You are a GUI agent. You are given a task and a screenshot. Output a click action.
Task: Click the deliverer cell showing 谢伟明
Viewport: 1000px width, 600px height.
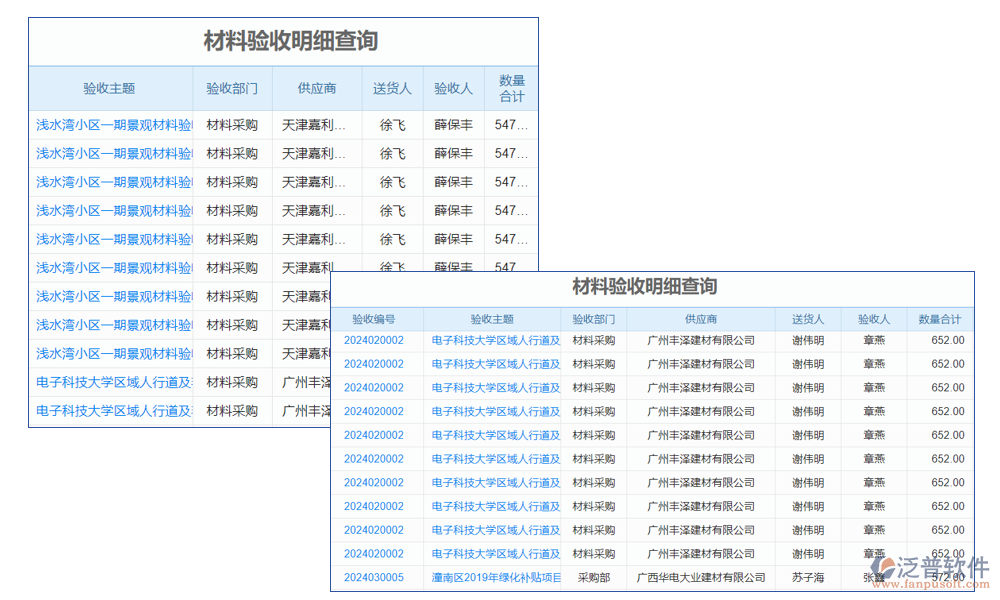(x=808, y=340)
